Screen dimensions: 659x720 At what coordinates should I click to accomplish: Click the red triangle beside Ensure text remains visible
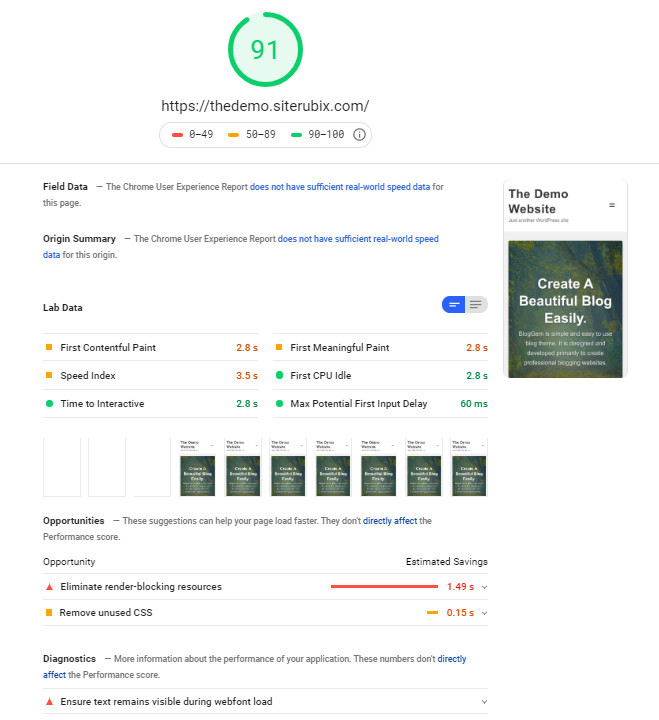click(49, 702)
